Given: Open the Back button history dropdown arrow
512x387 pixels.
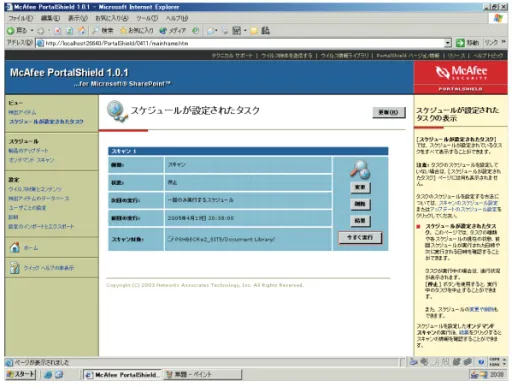Looking at the screenshot, I should coord(32,31).
